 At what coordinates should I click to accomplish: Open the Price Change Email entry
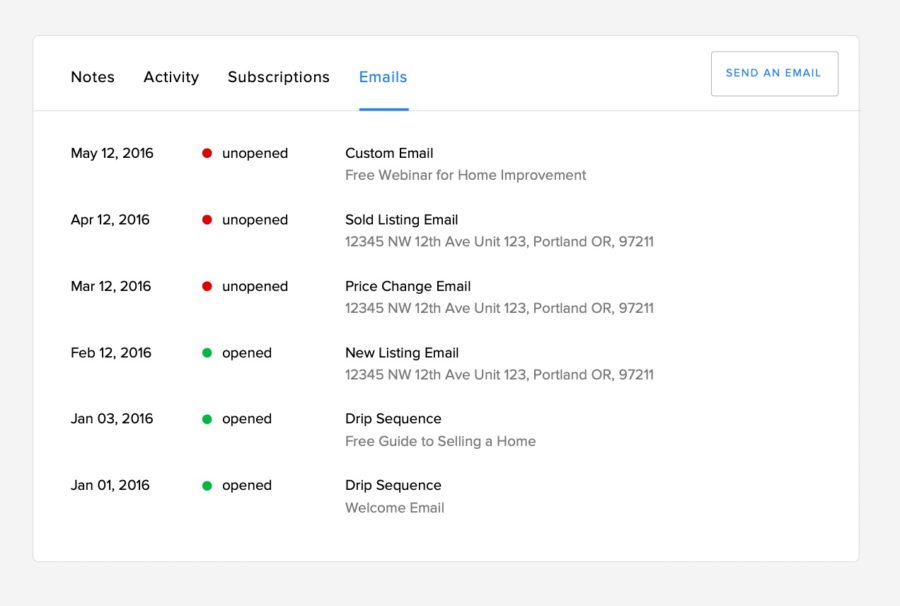pyautogui.click(x=408, y=286)
